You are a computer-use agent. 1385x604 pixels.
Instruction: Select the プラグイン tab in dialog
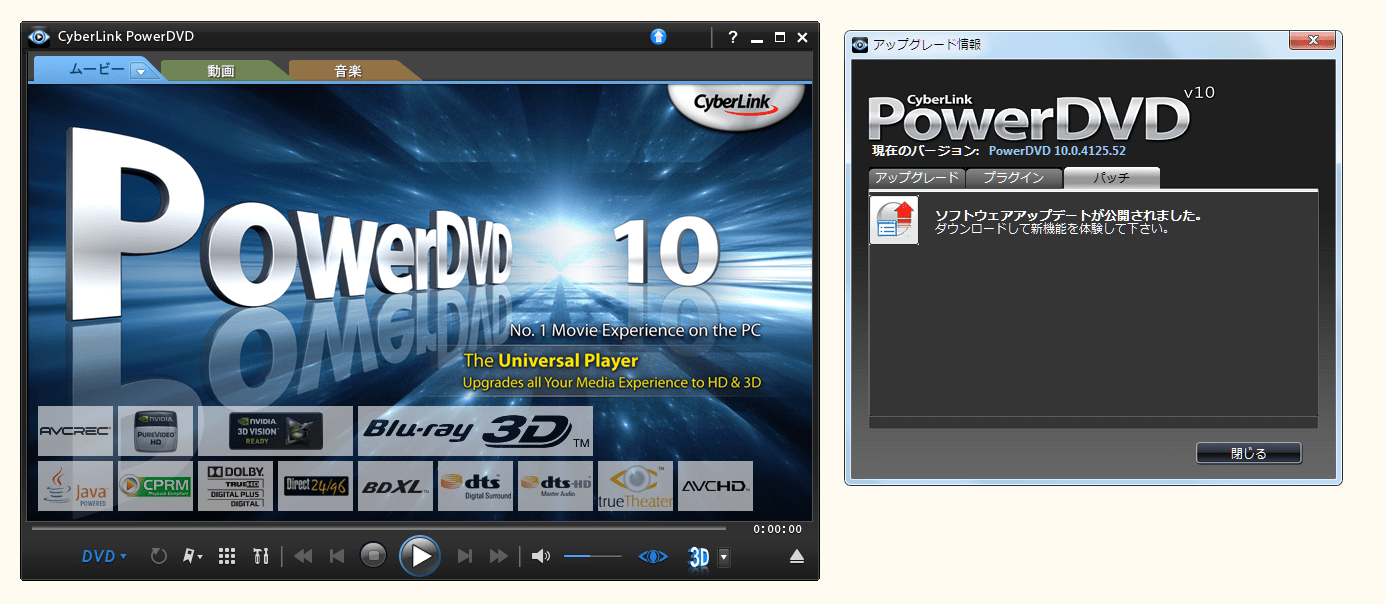[x=1013, y=178]
